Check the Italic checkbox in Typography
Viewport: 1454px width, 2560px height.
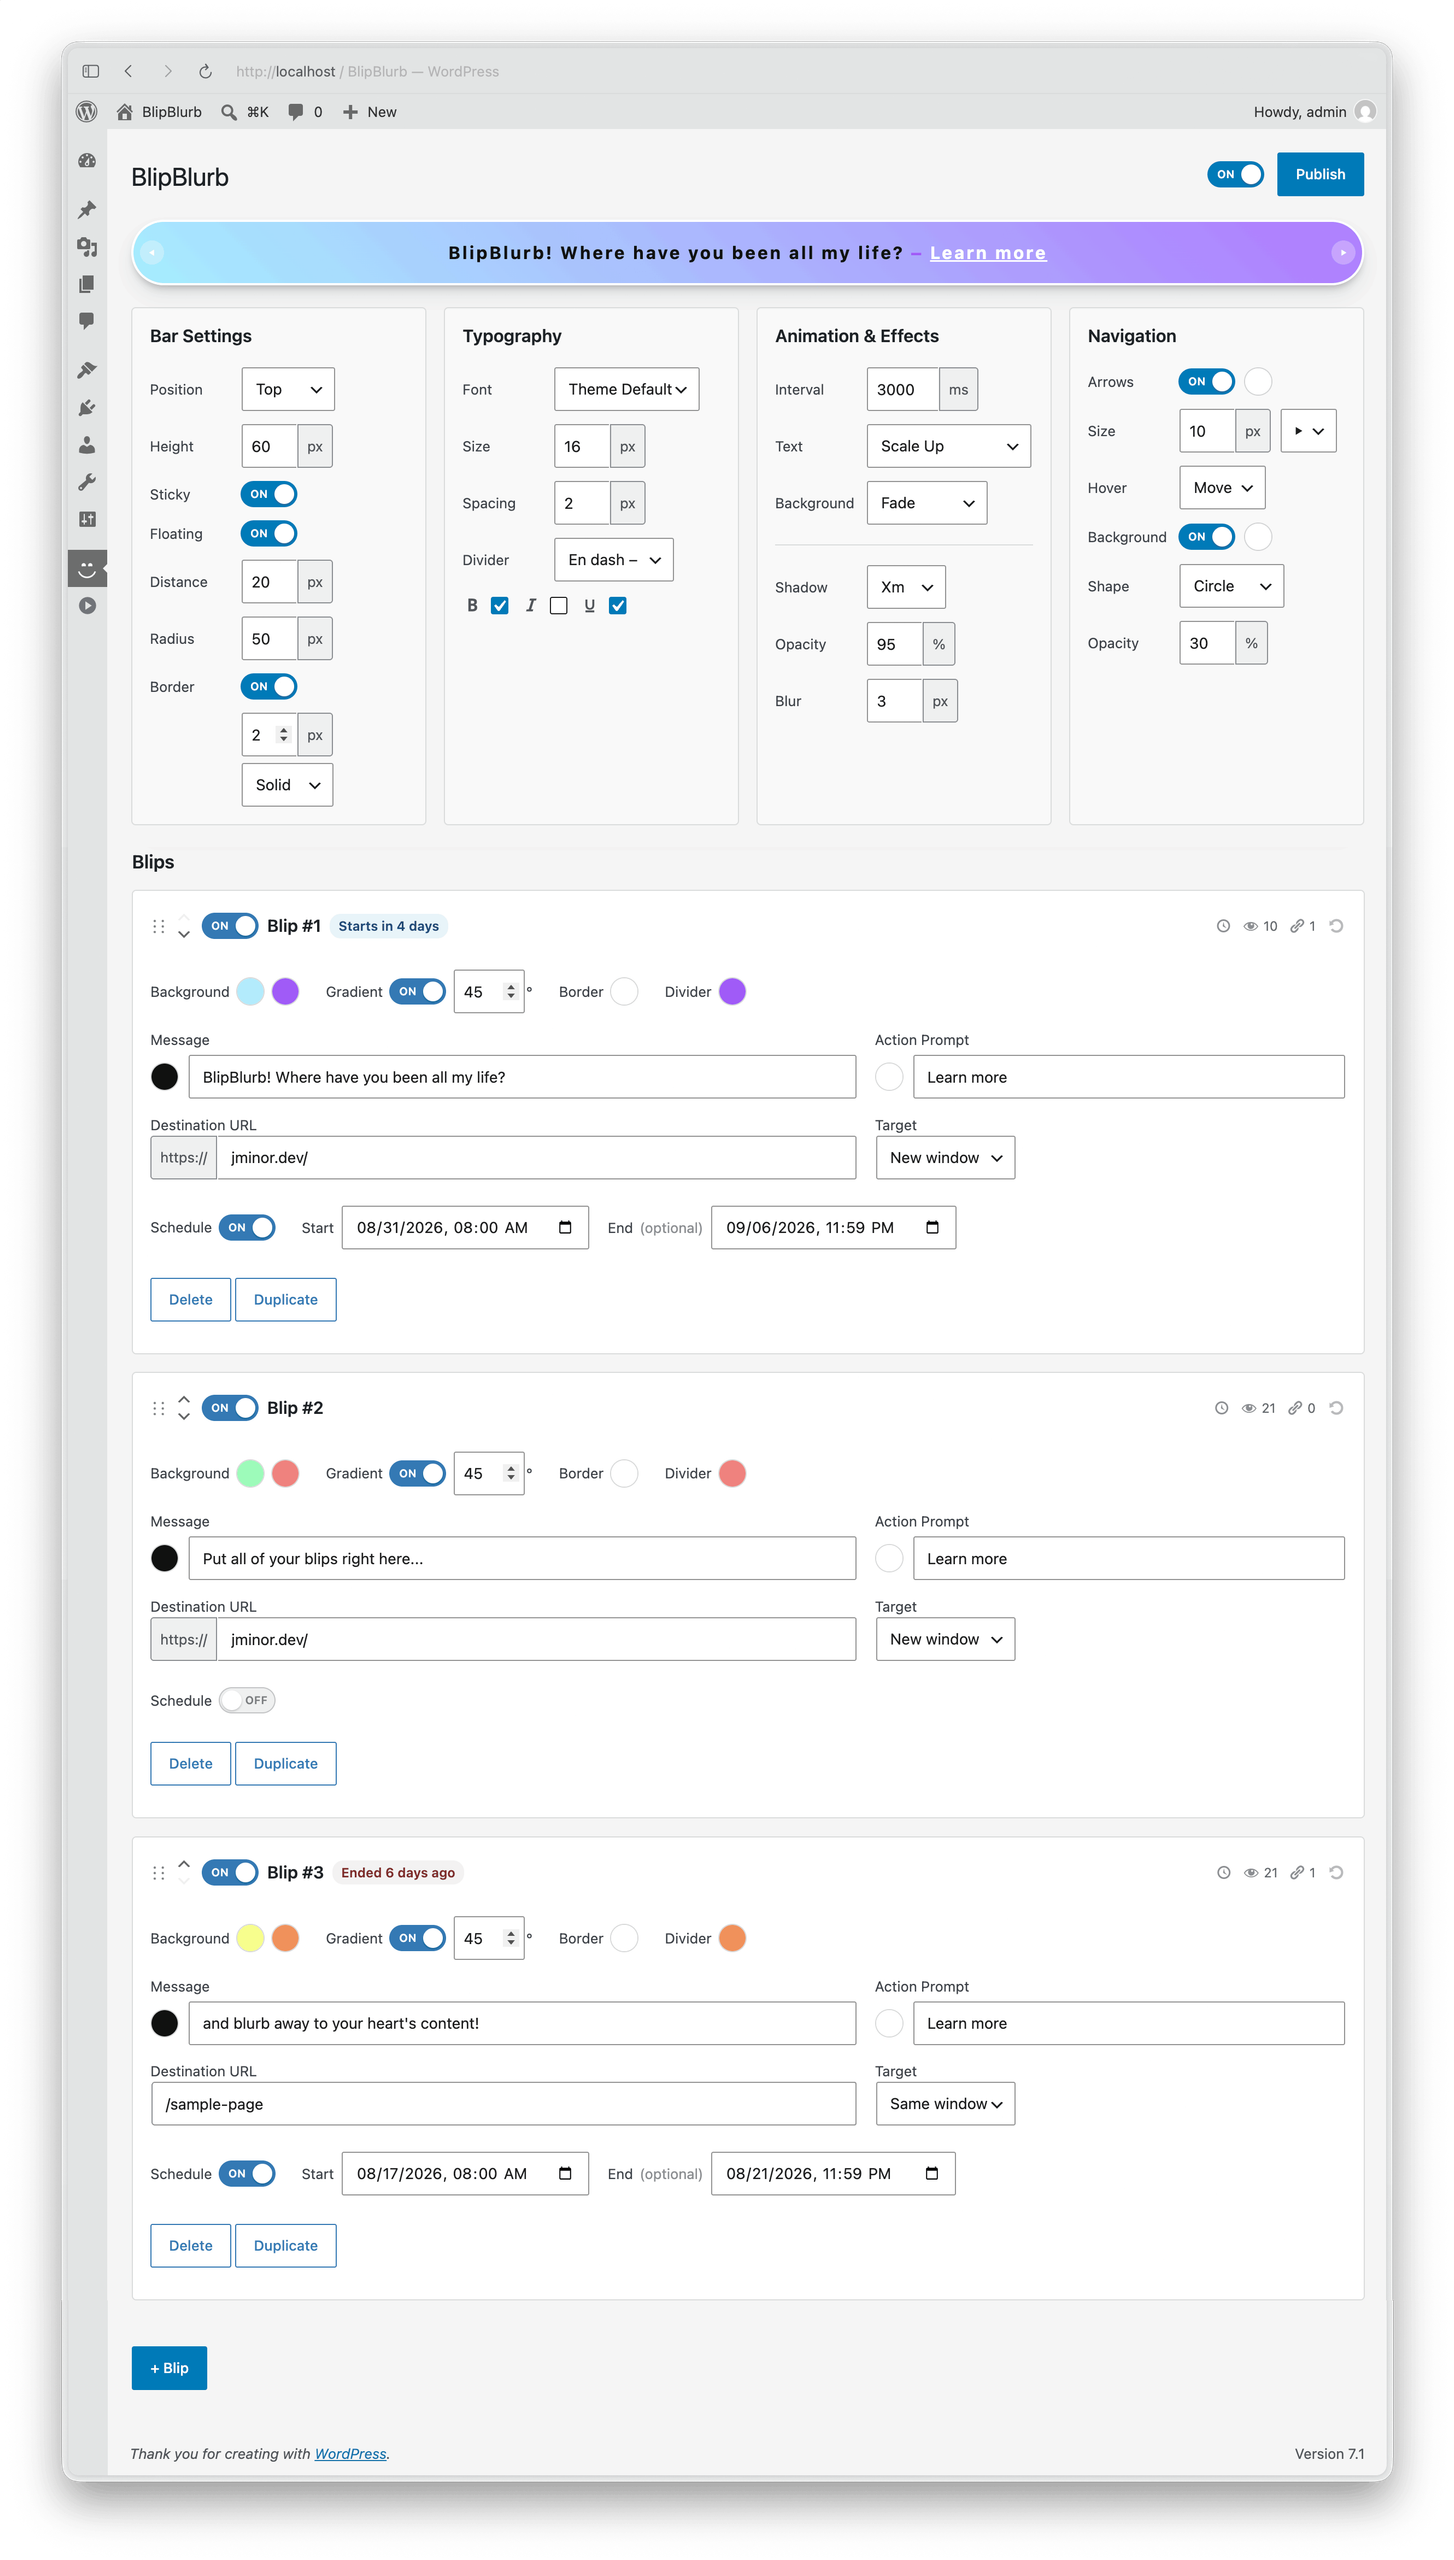559,606
